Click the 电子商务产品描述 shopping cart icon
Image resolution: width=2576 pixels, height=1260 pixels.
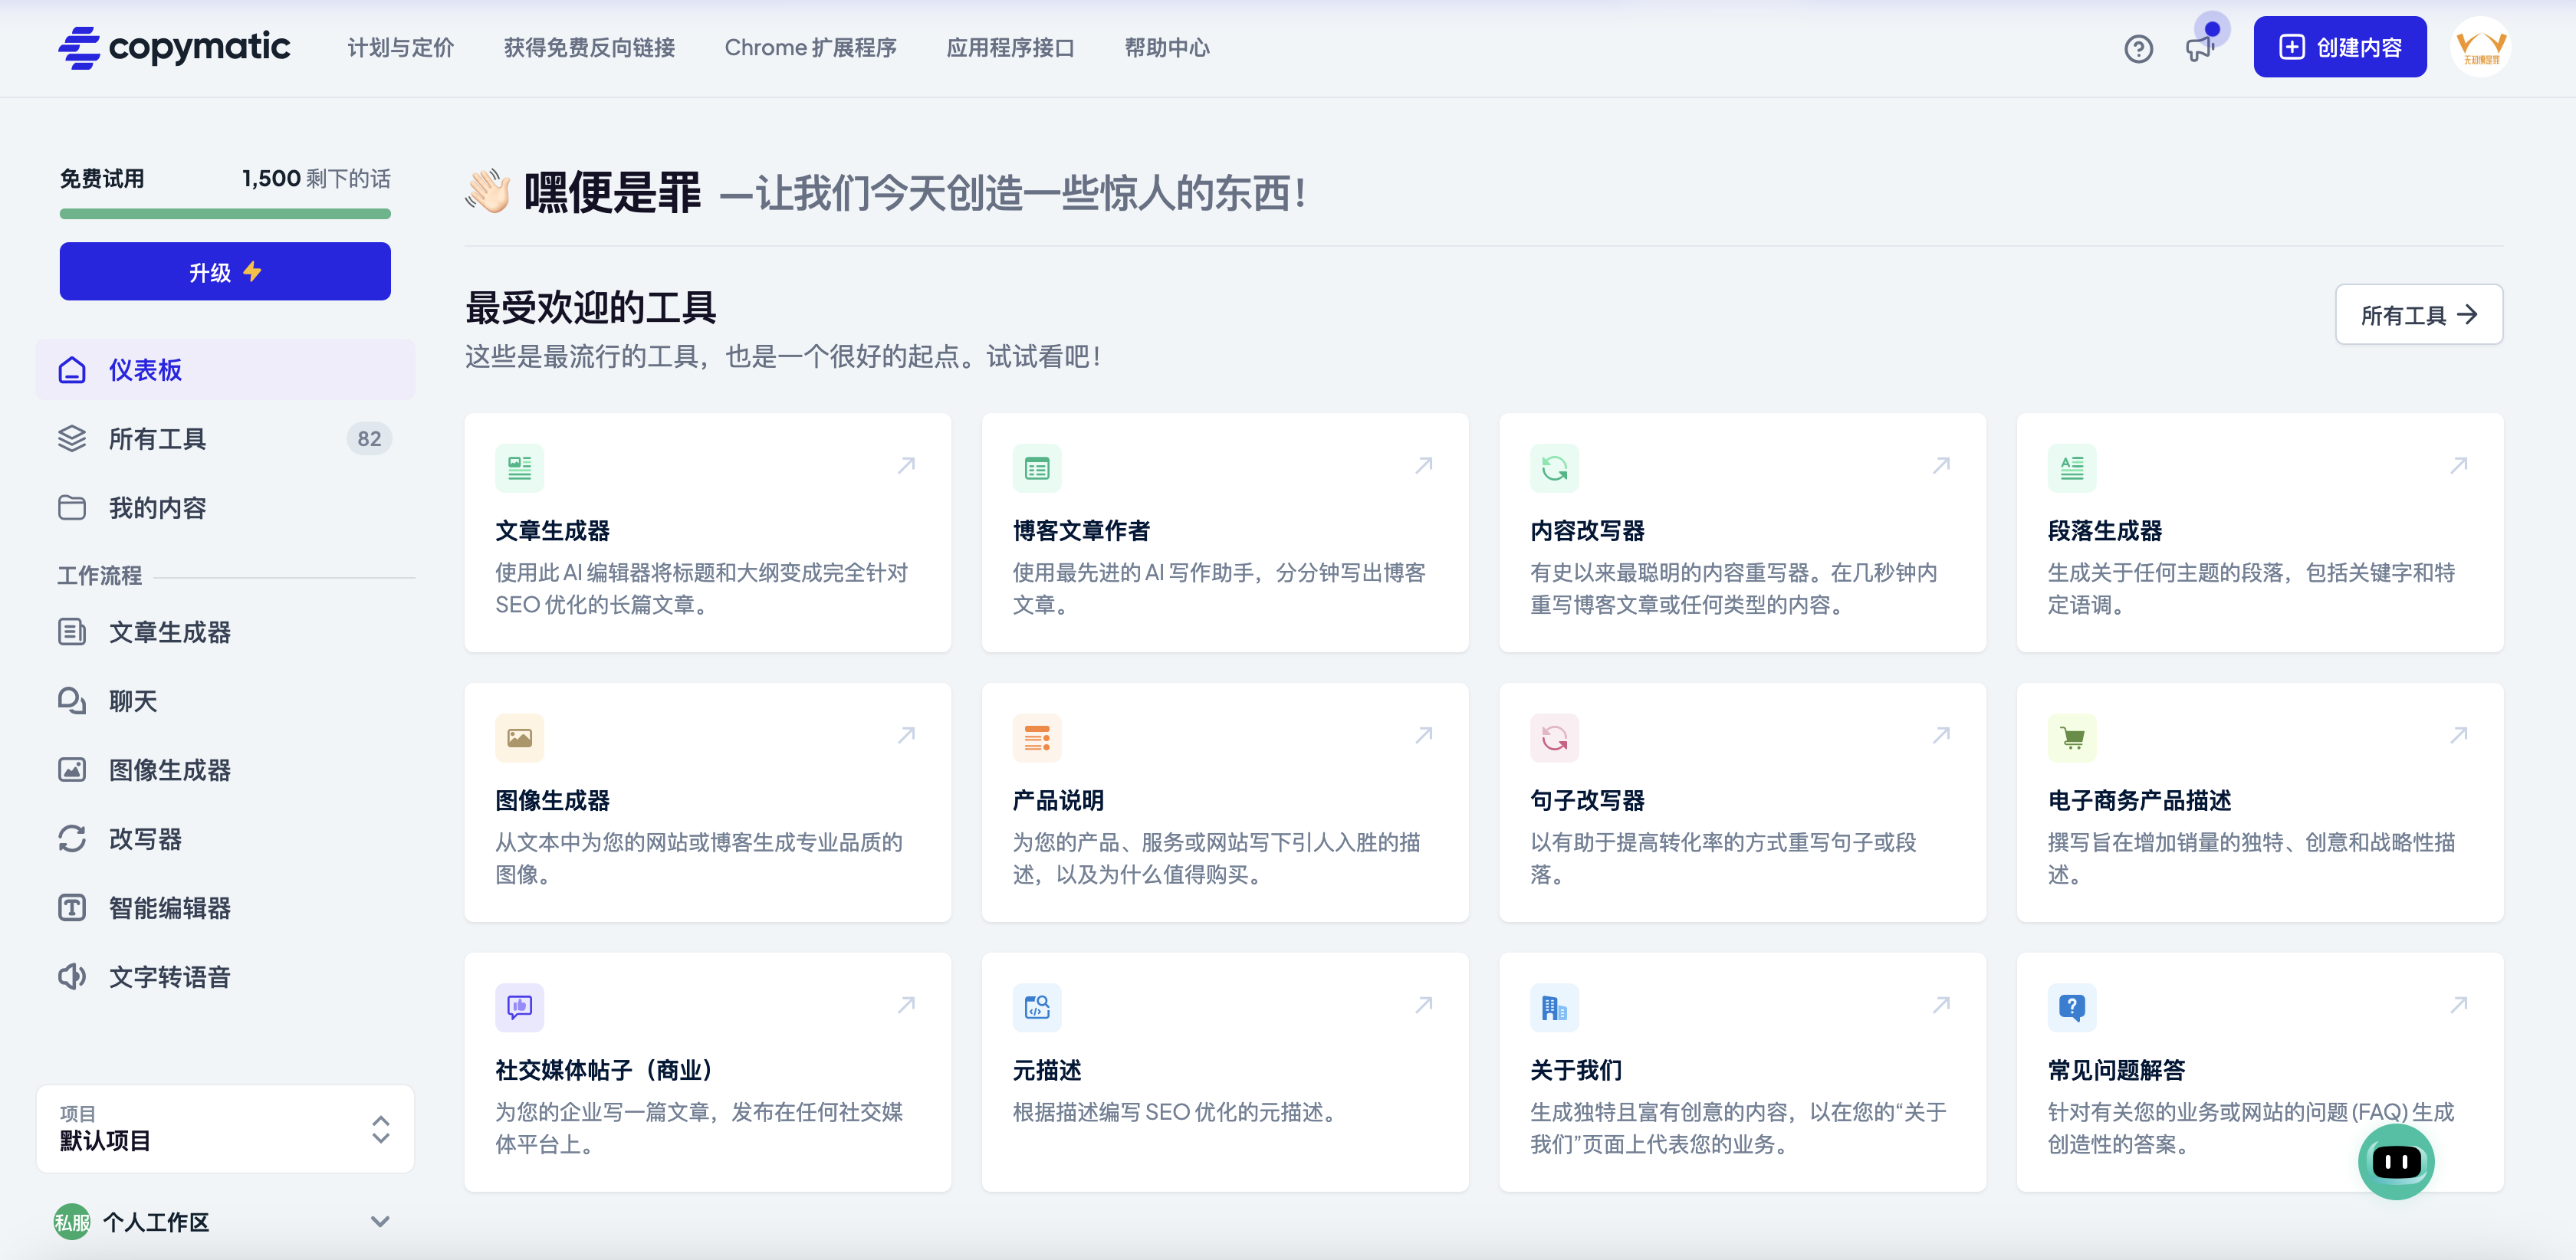[x=2072, y=738]
